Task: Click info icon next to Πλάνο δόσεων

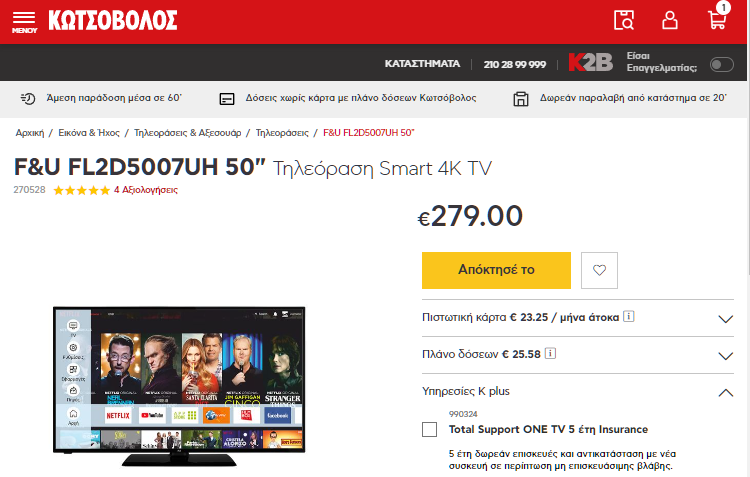Action: click(x=550, y=354)
